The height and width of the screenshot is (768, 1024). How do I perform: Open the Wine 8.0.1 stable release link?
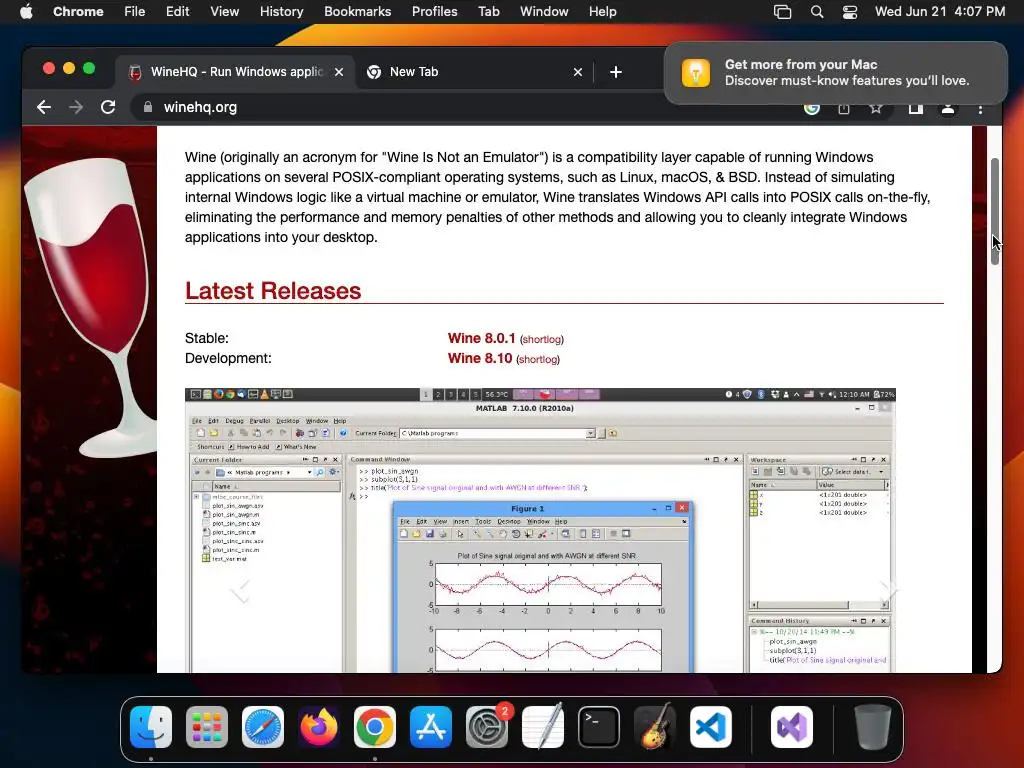[481, 338]
